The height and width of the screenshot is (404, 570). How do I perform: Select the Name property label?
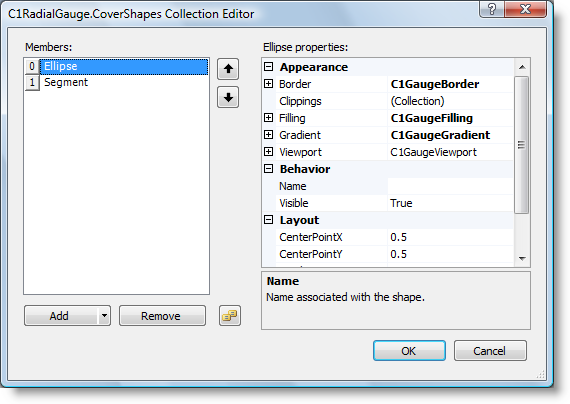[x=293, y=186]
